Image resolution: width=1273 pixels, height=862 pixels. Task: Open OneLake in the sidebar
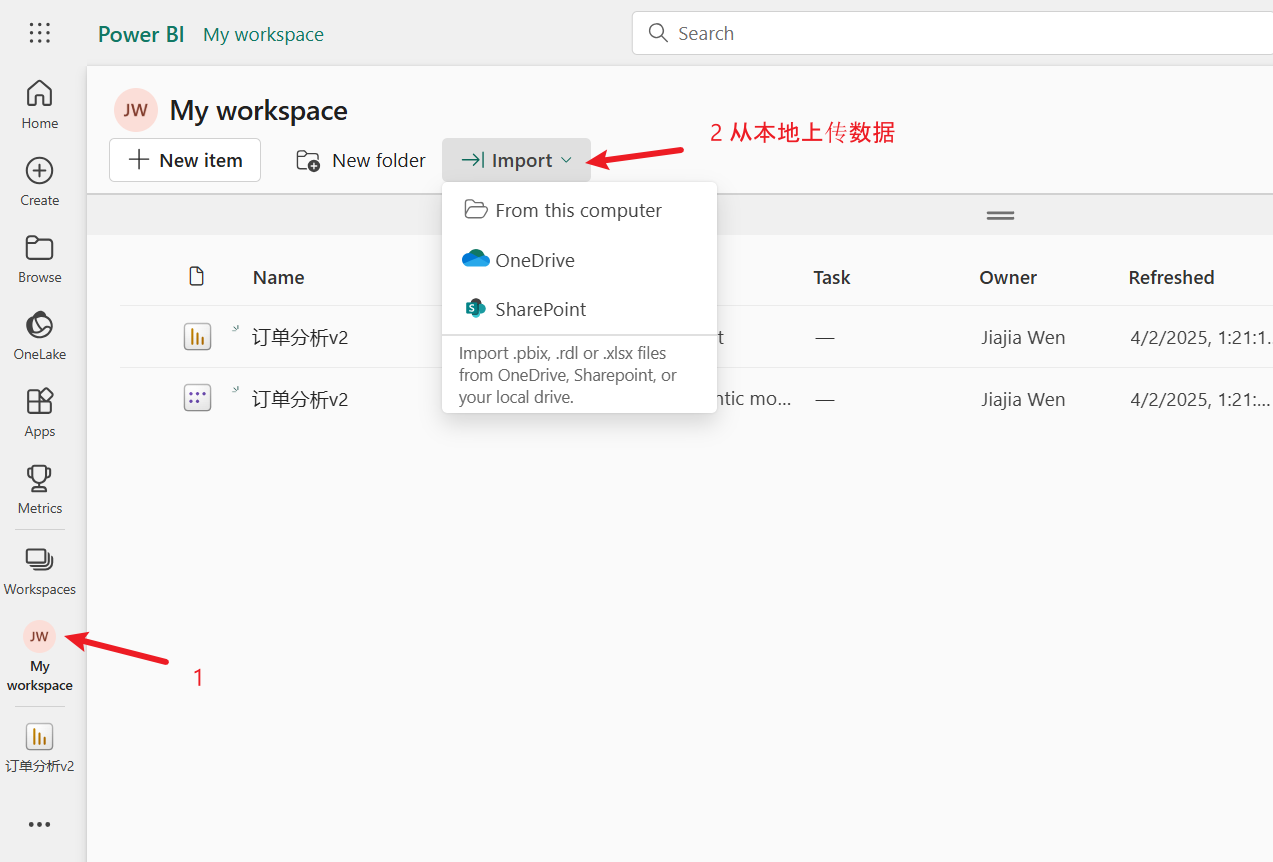(x=39, y=336)
